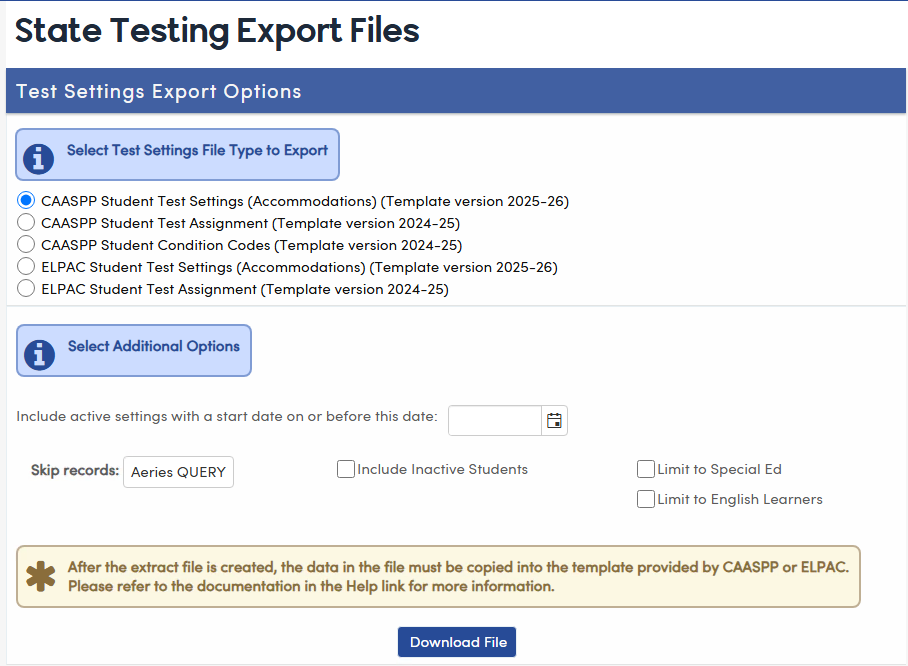Click the Test Settings Export Options header

tap(456, 91)
